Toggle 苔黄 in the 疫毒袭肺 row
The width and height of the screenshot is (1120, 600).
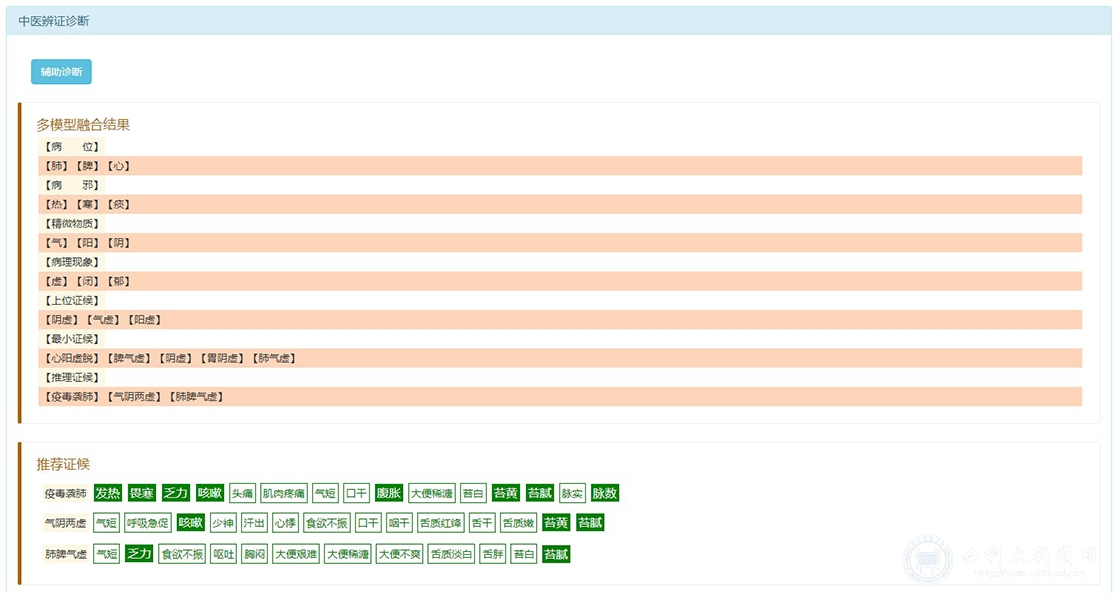[x=506, y=493]
